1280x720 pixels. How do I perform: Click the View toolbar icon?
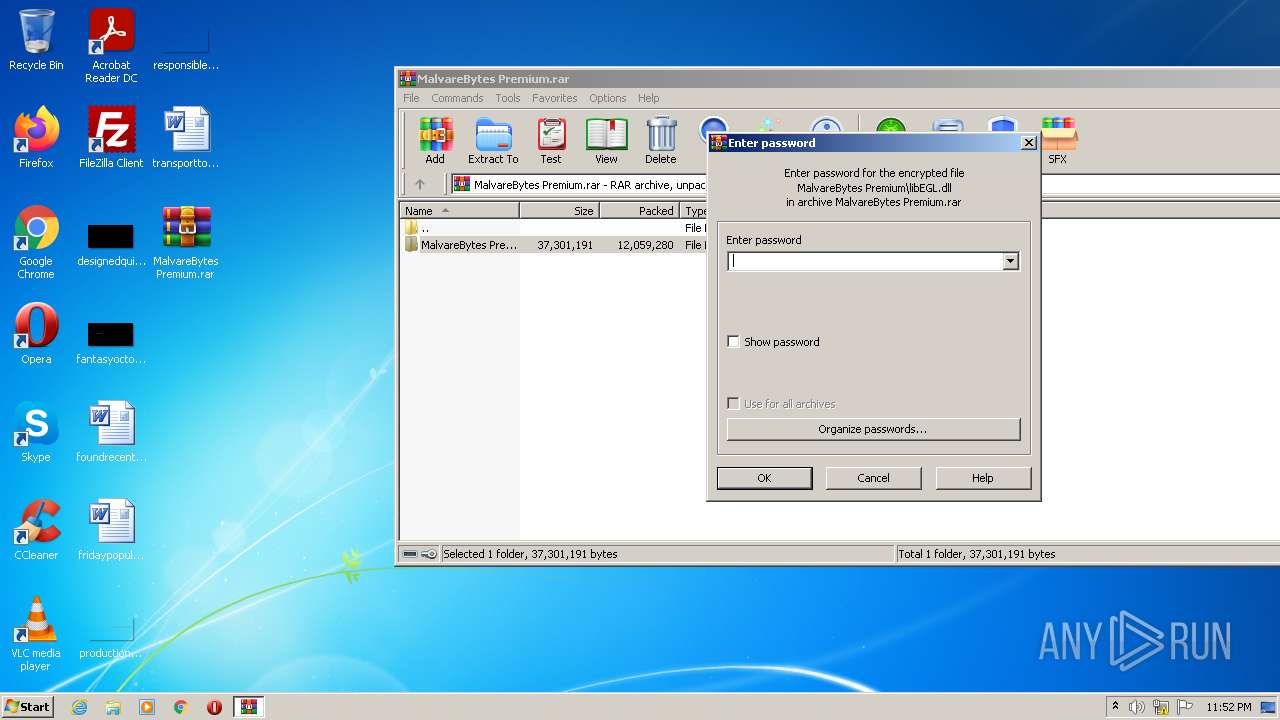606,141
